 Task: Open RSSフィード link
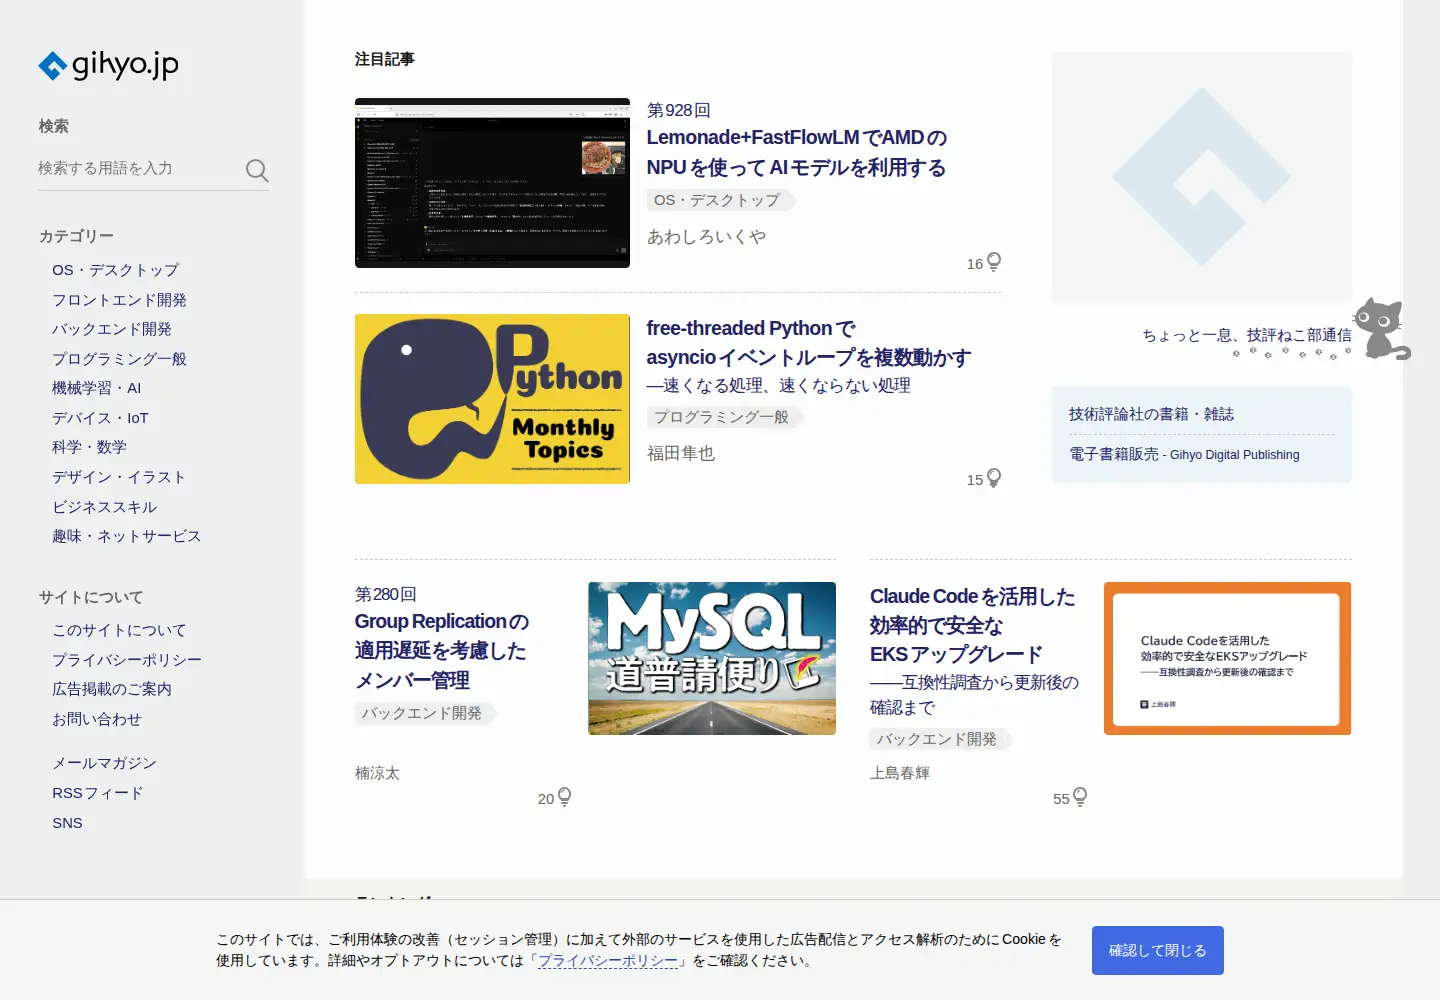tap(98, 793)
